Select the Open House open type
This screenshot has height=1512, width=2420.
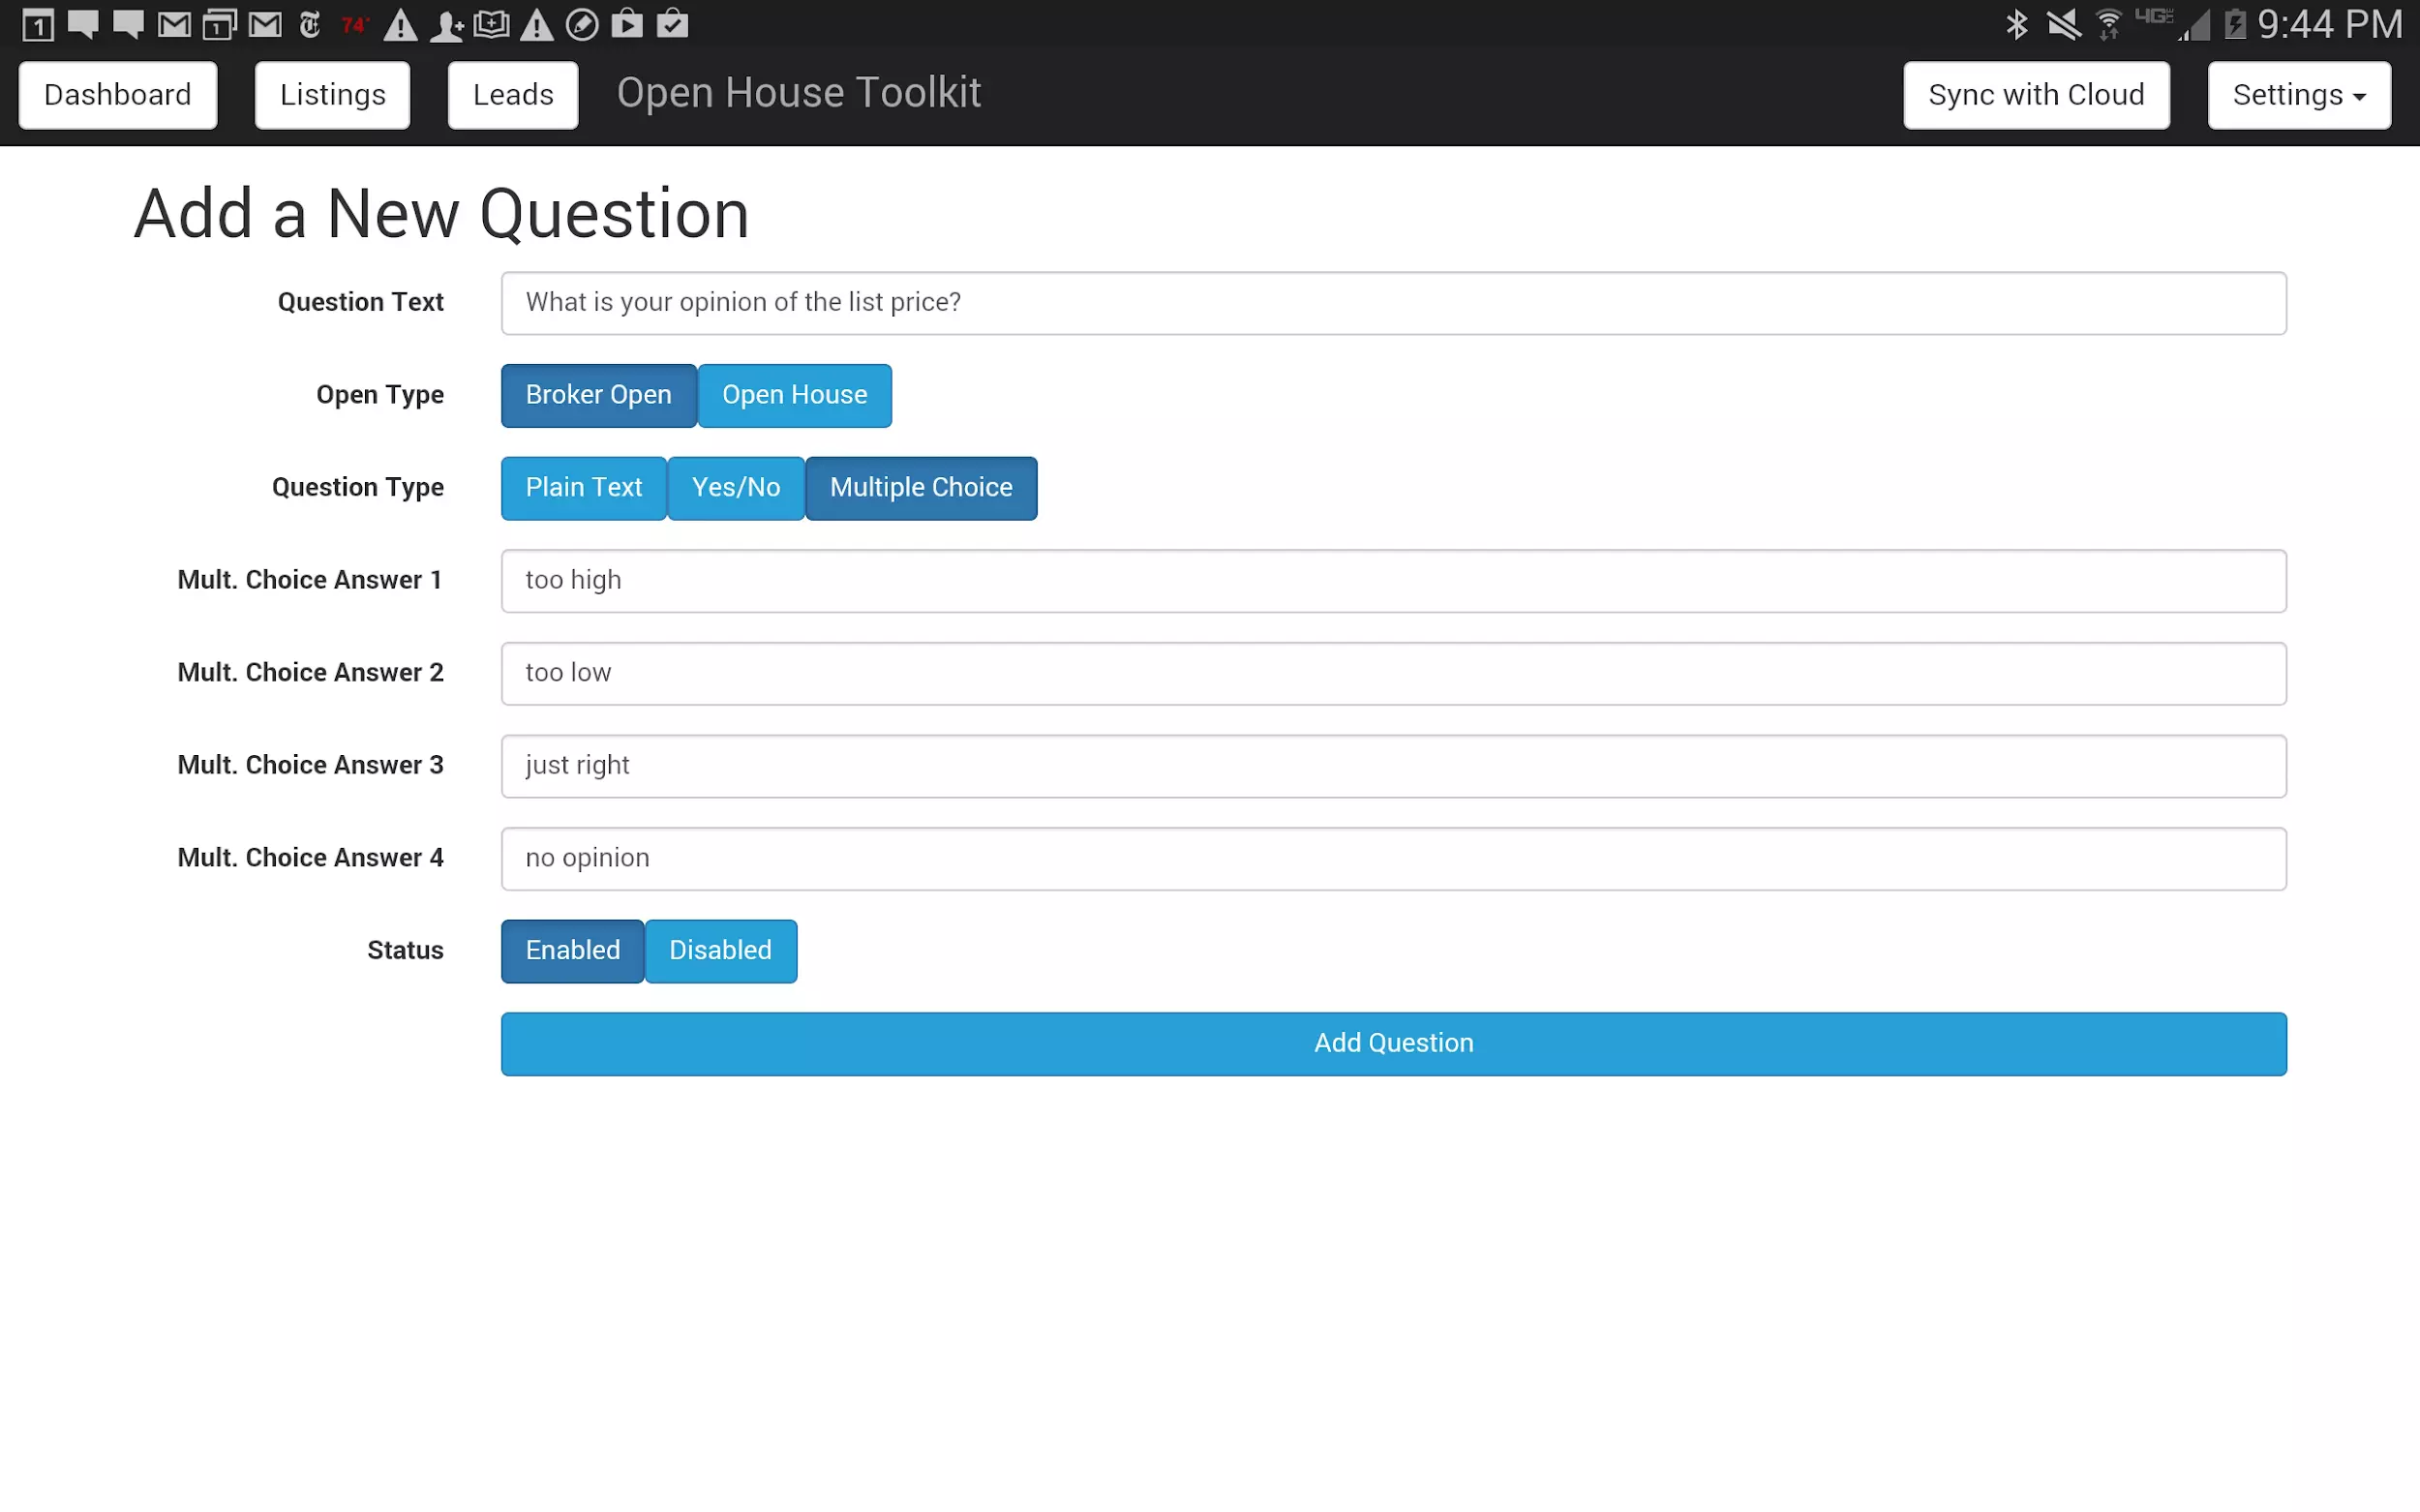794,395
